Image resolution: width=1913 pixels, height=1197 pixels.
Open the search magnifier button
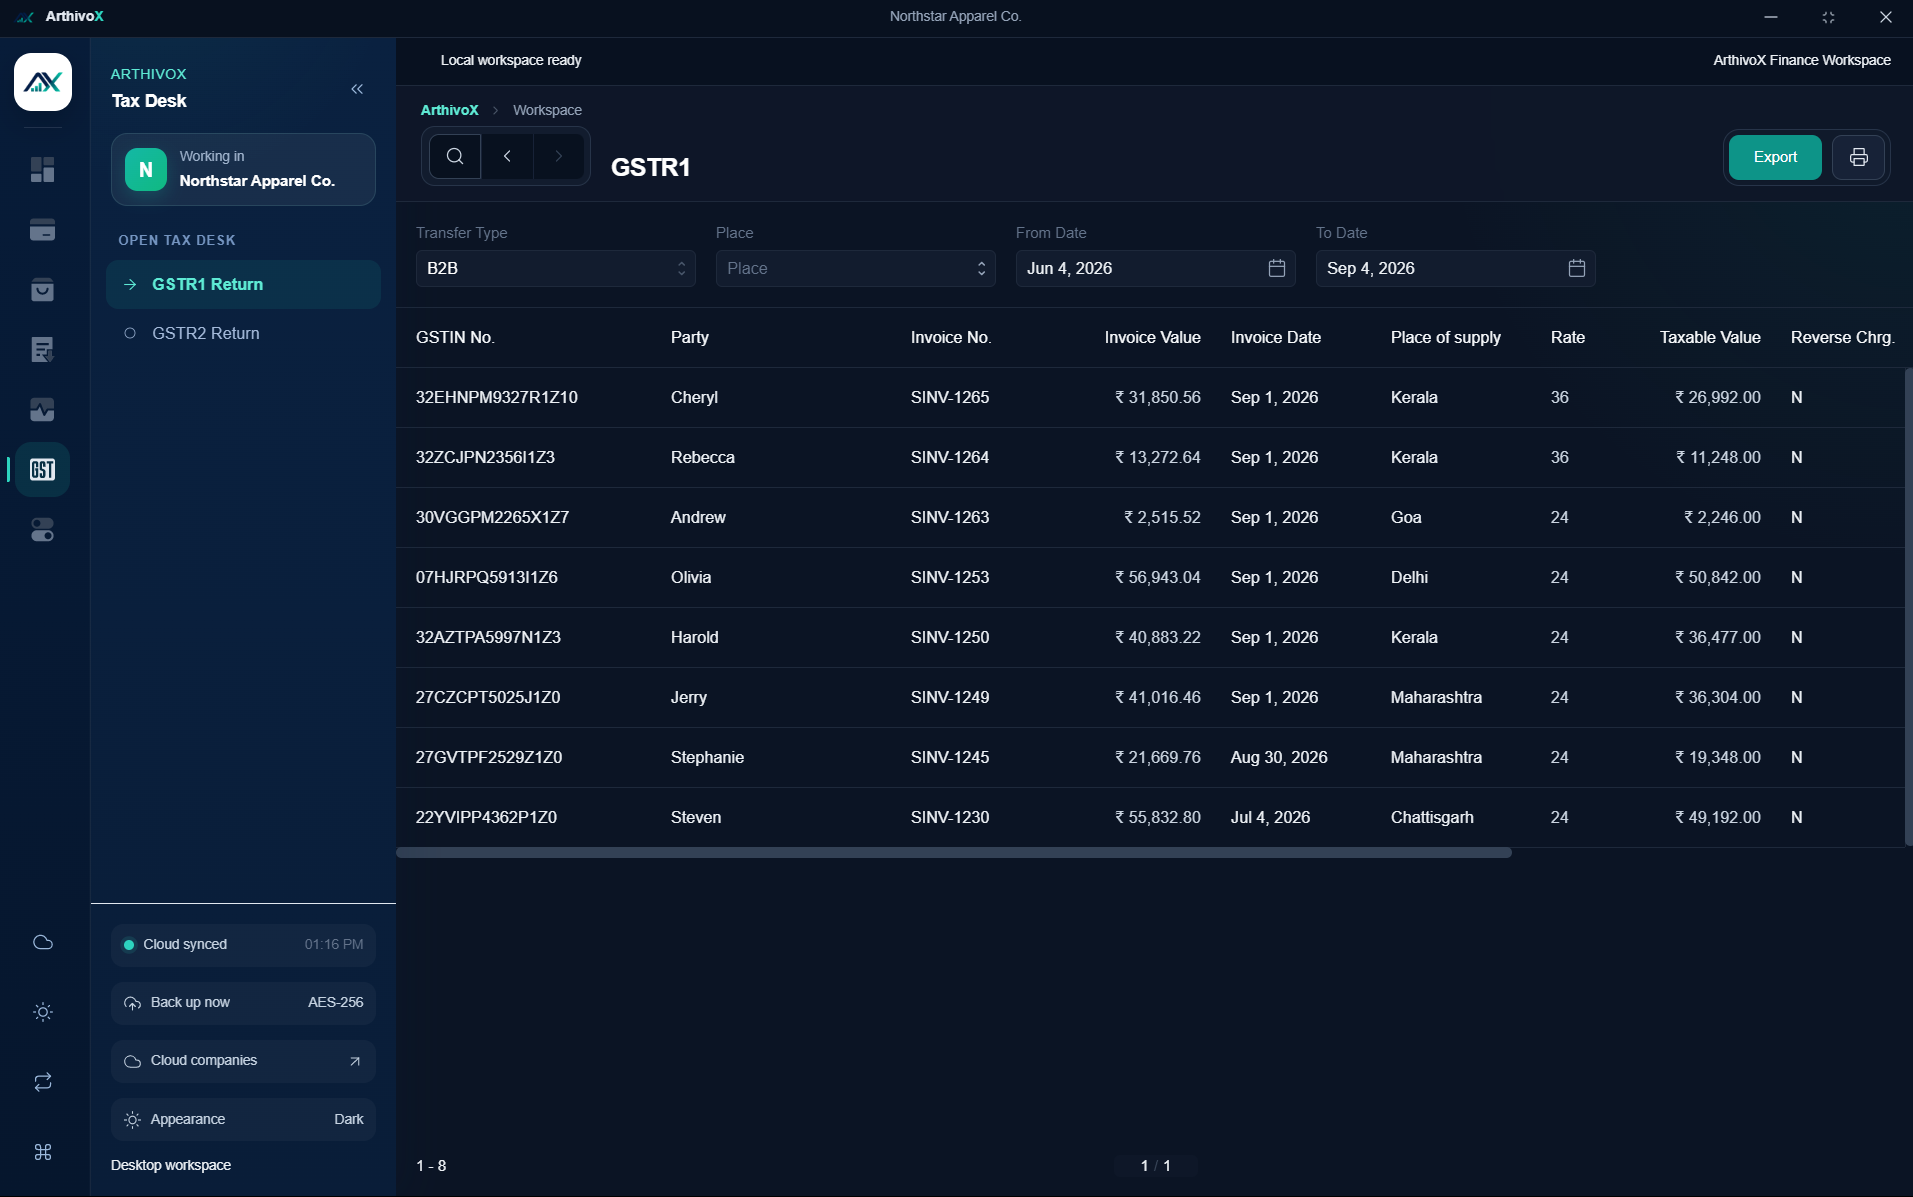455,156
